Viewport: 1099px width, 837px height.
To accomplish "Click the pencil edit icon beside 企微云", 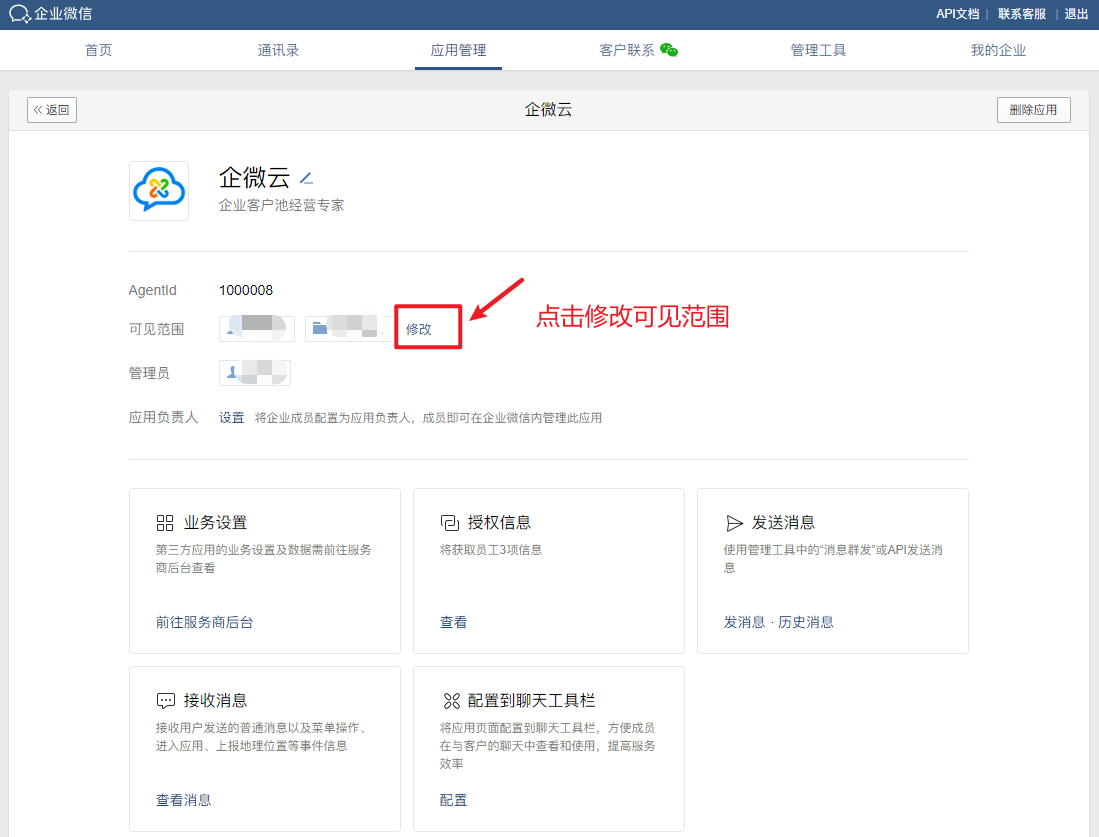I will point(307,179).
